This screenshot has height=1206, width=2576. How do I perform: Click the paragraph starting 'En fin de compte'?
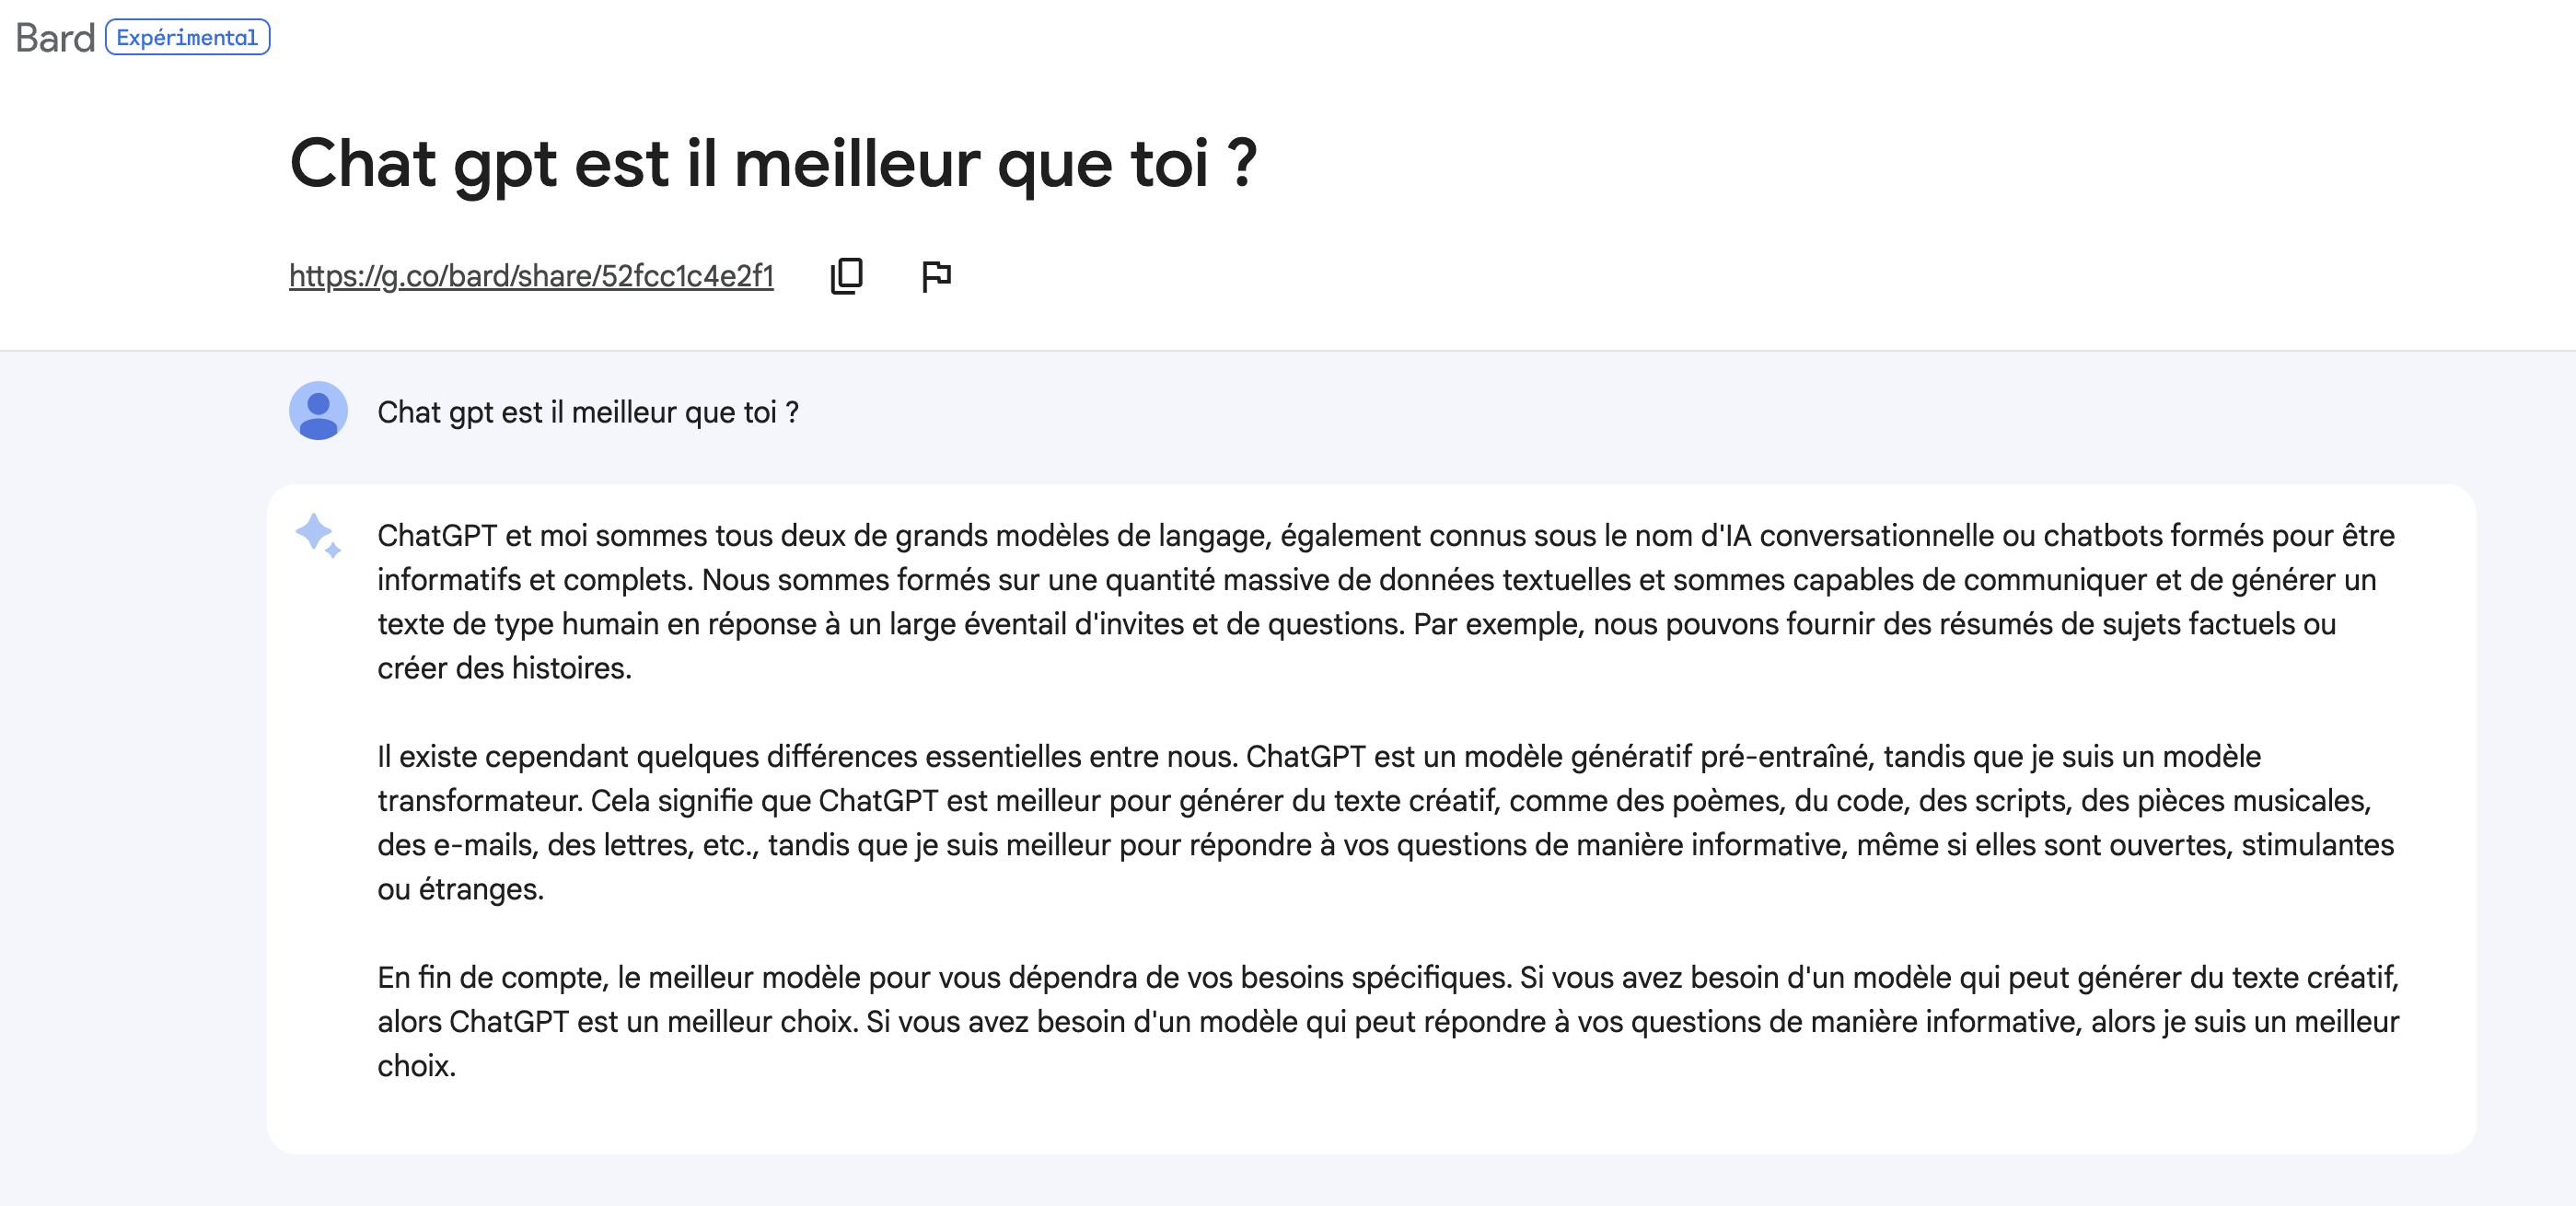(1388, 1021)
